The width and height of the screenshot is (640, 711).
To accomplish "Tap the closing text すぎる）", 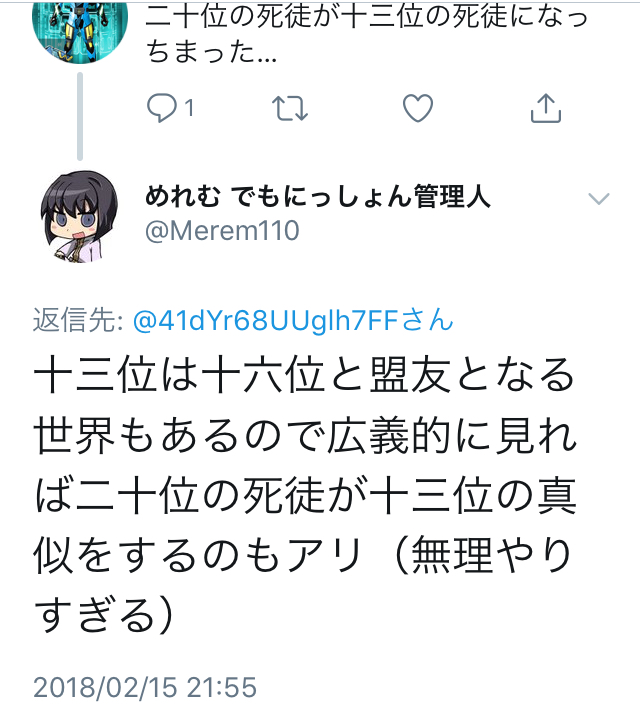I will coord(104,614).
